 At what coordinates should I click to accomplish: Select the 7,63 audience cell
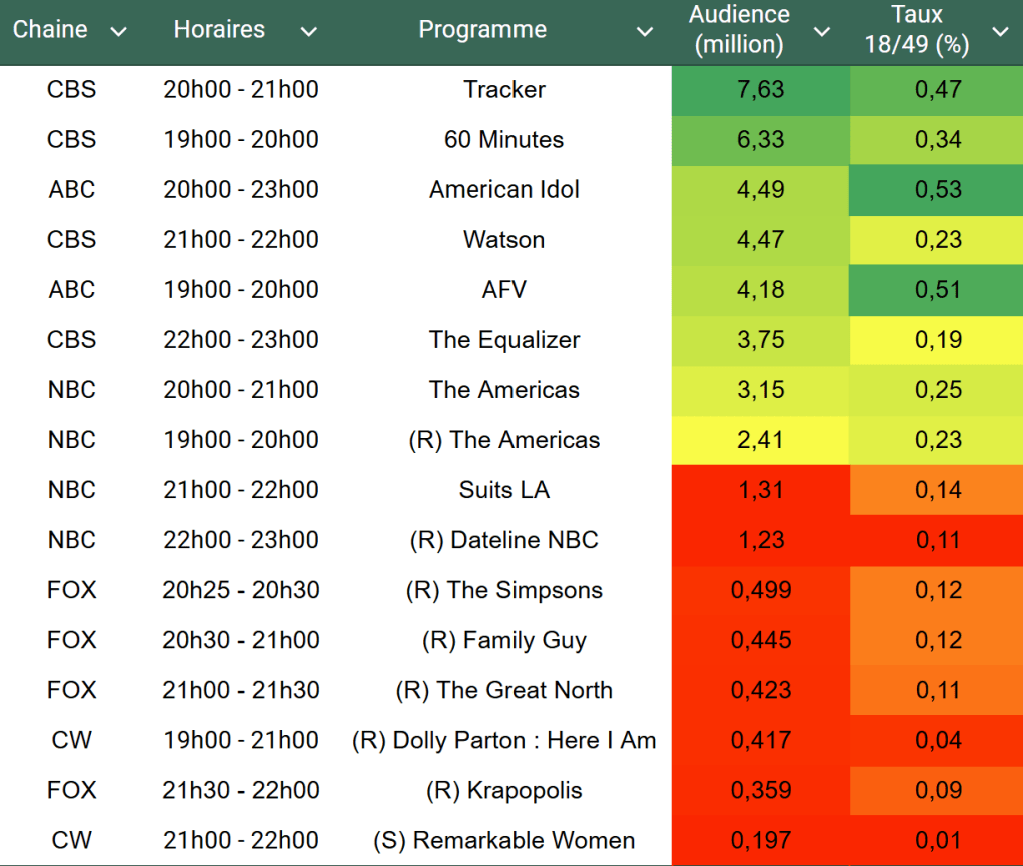click(x=760, y=90)
